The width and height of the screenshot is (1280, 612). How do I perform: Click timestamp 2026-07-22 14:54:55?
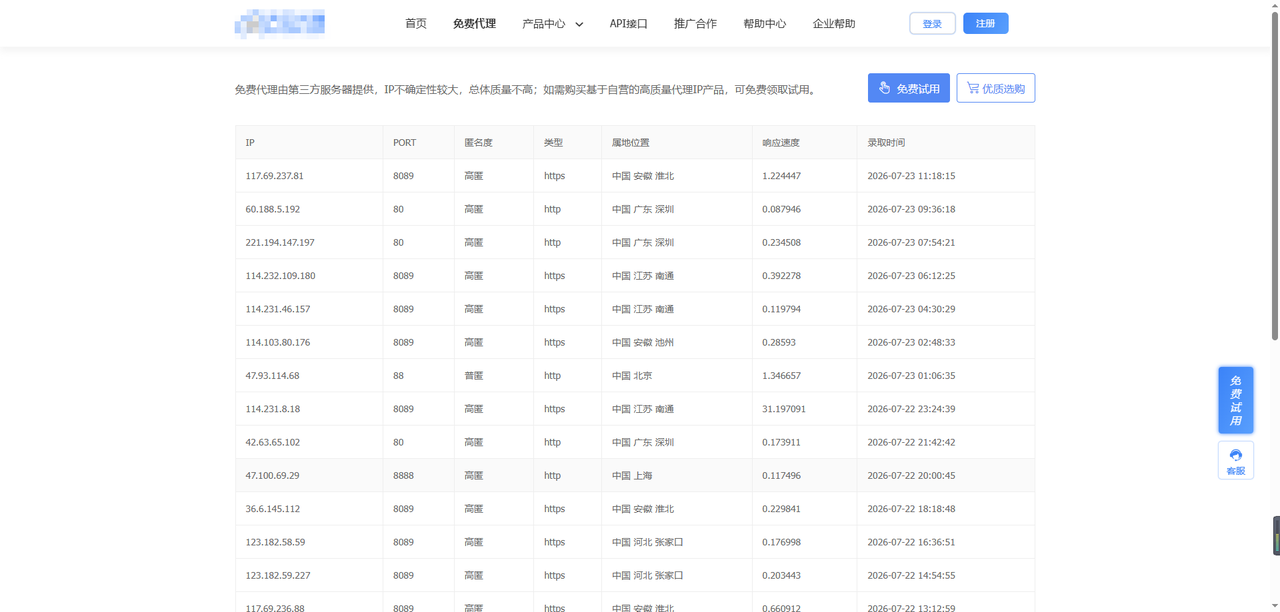tap(911, 576)
